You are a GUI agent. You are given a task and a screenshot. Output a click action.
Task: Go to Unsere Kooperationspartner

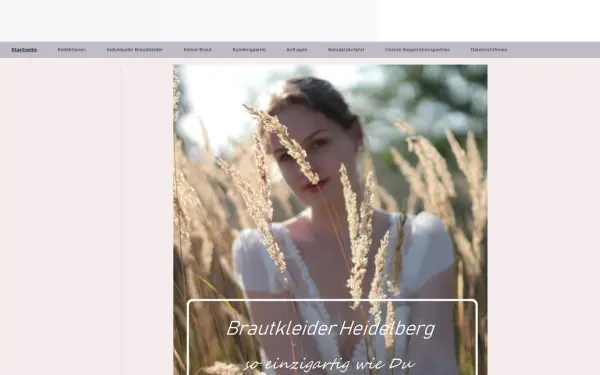pyautogui.click(x=417, y=50)
